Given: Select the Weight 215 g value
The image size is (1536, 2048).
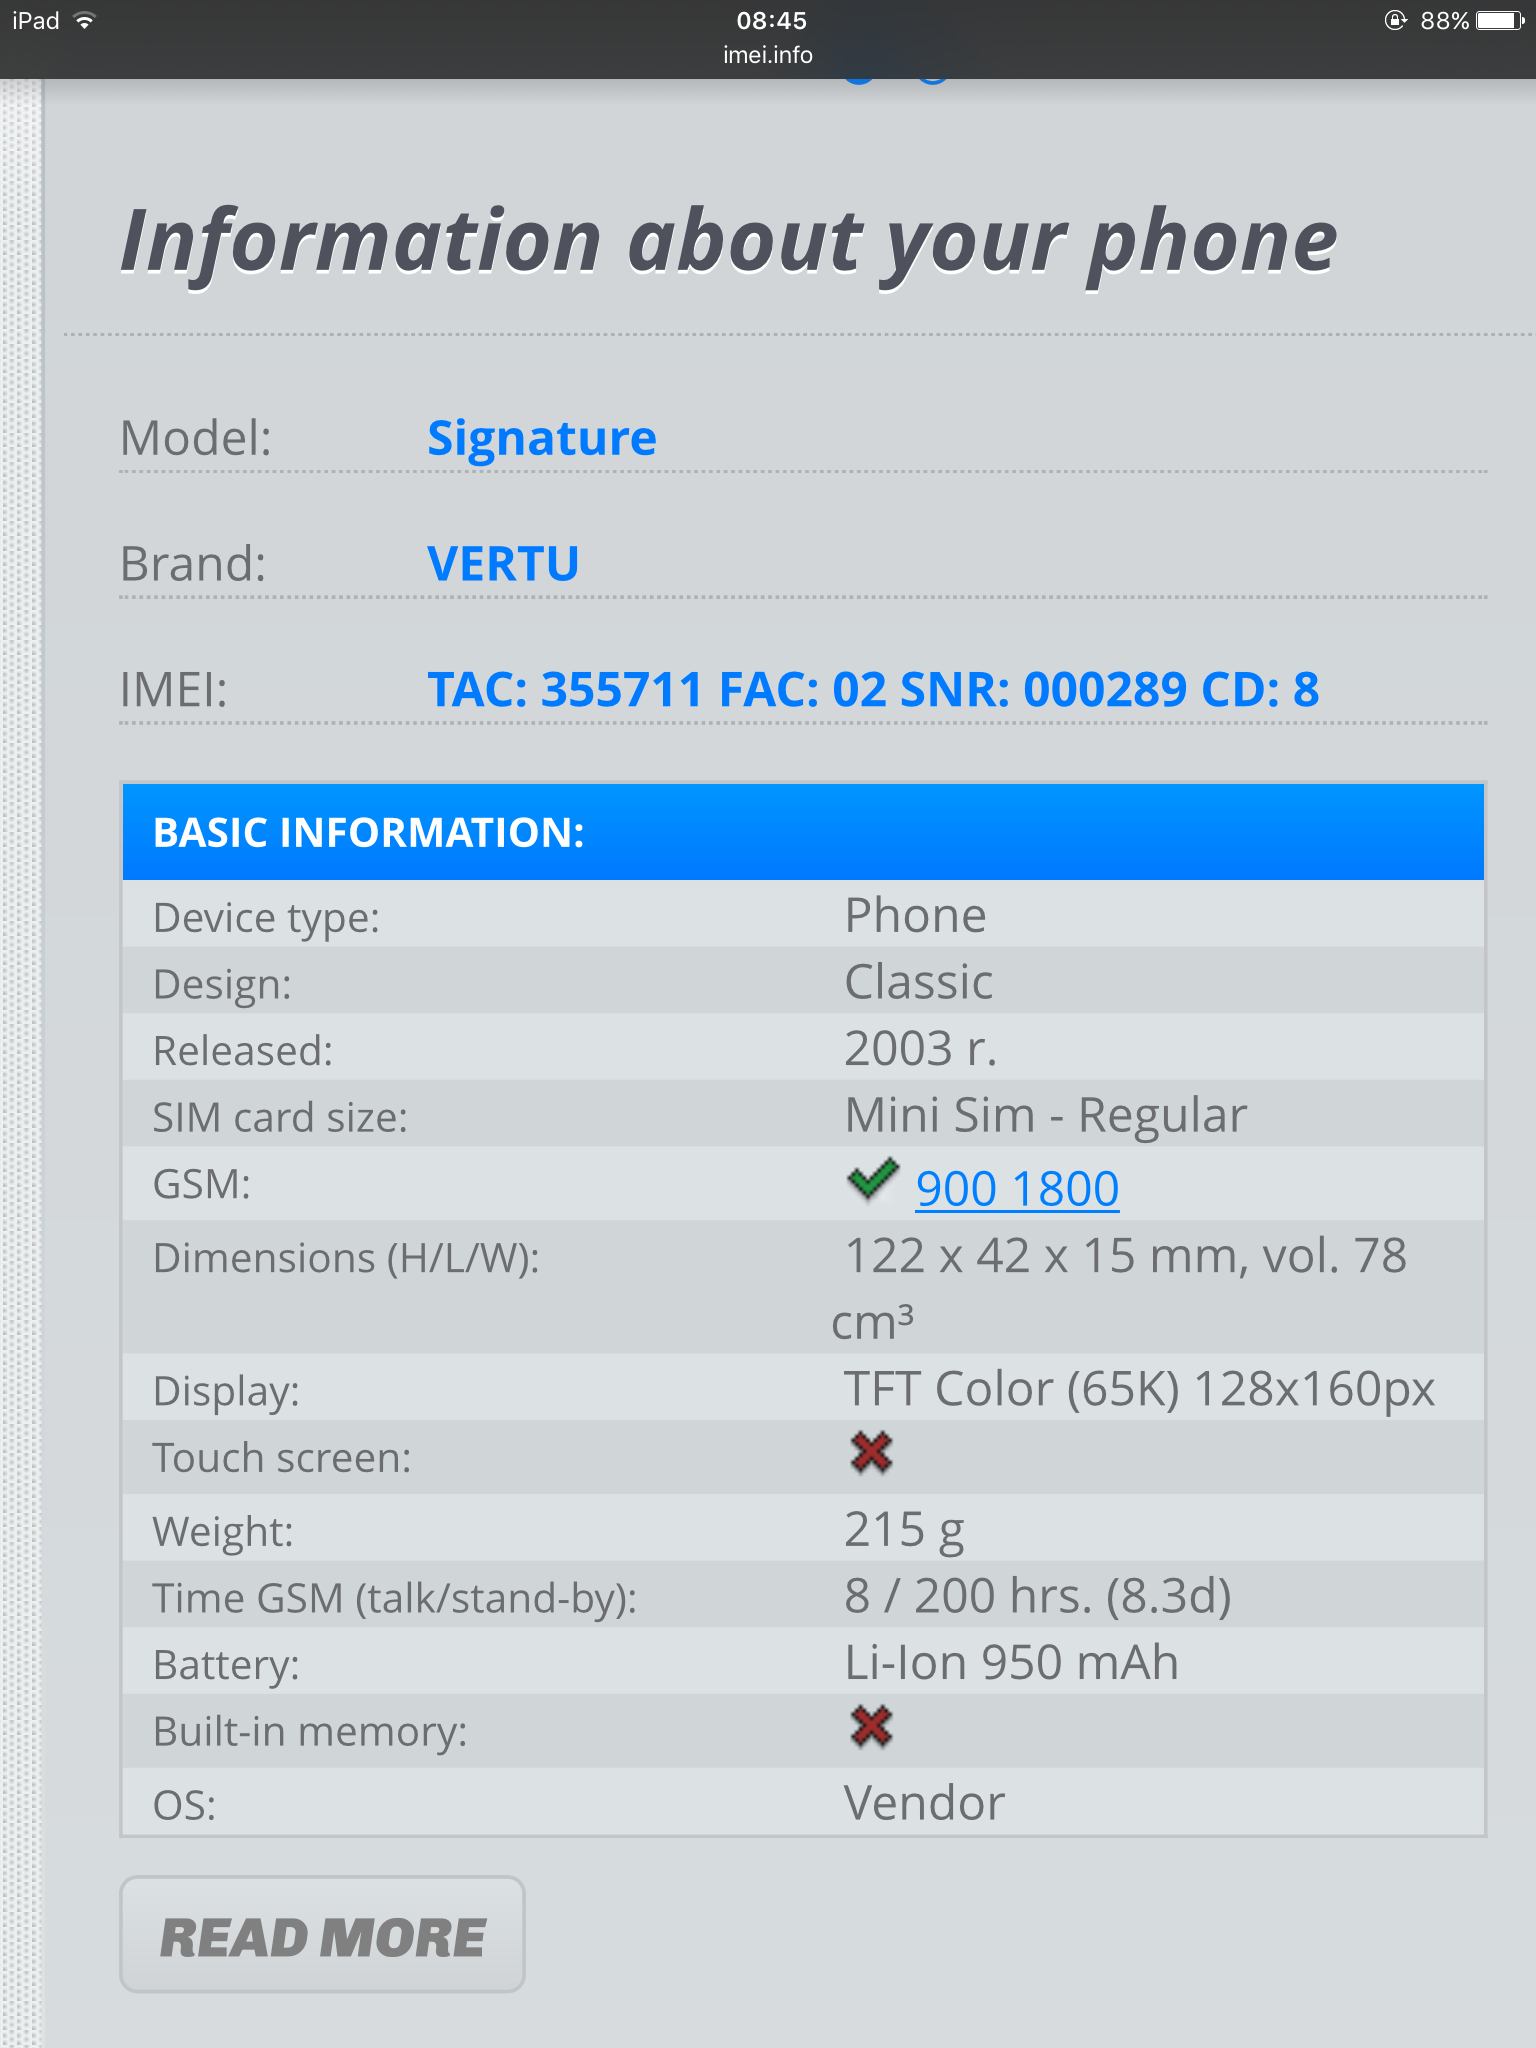Looking at the screenshot, I should click(904, 1530).
